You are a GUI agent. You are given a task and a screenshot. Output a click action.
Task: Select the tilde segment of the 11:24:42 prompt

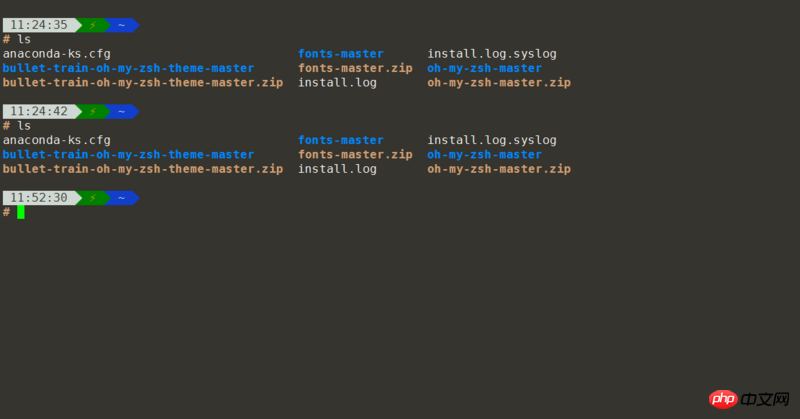pos(121,111)
